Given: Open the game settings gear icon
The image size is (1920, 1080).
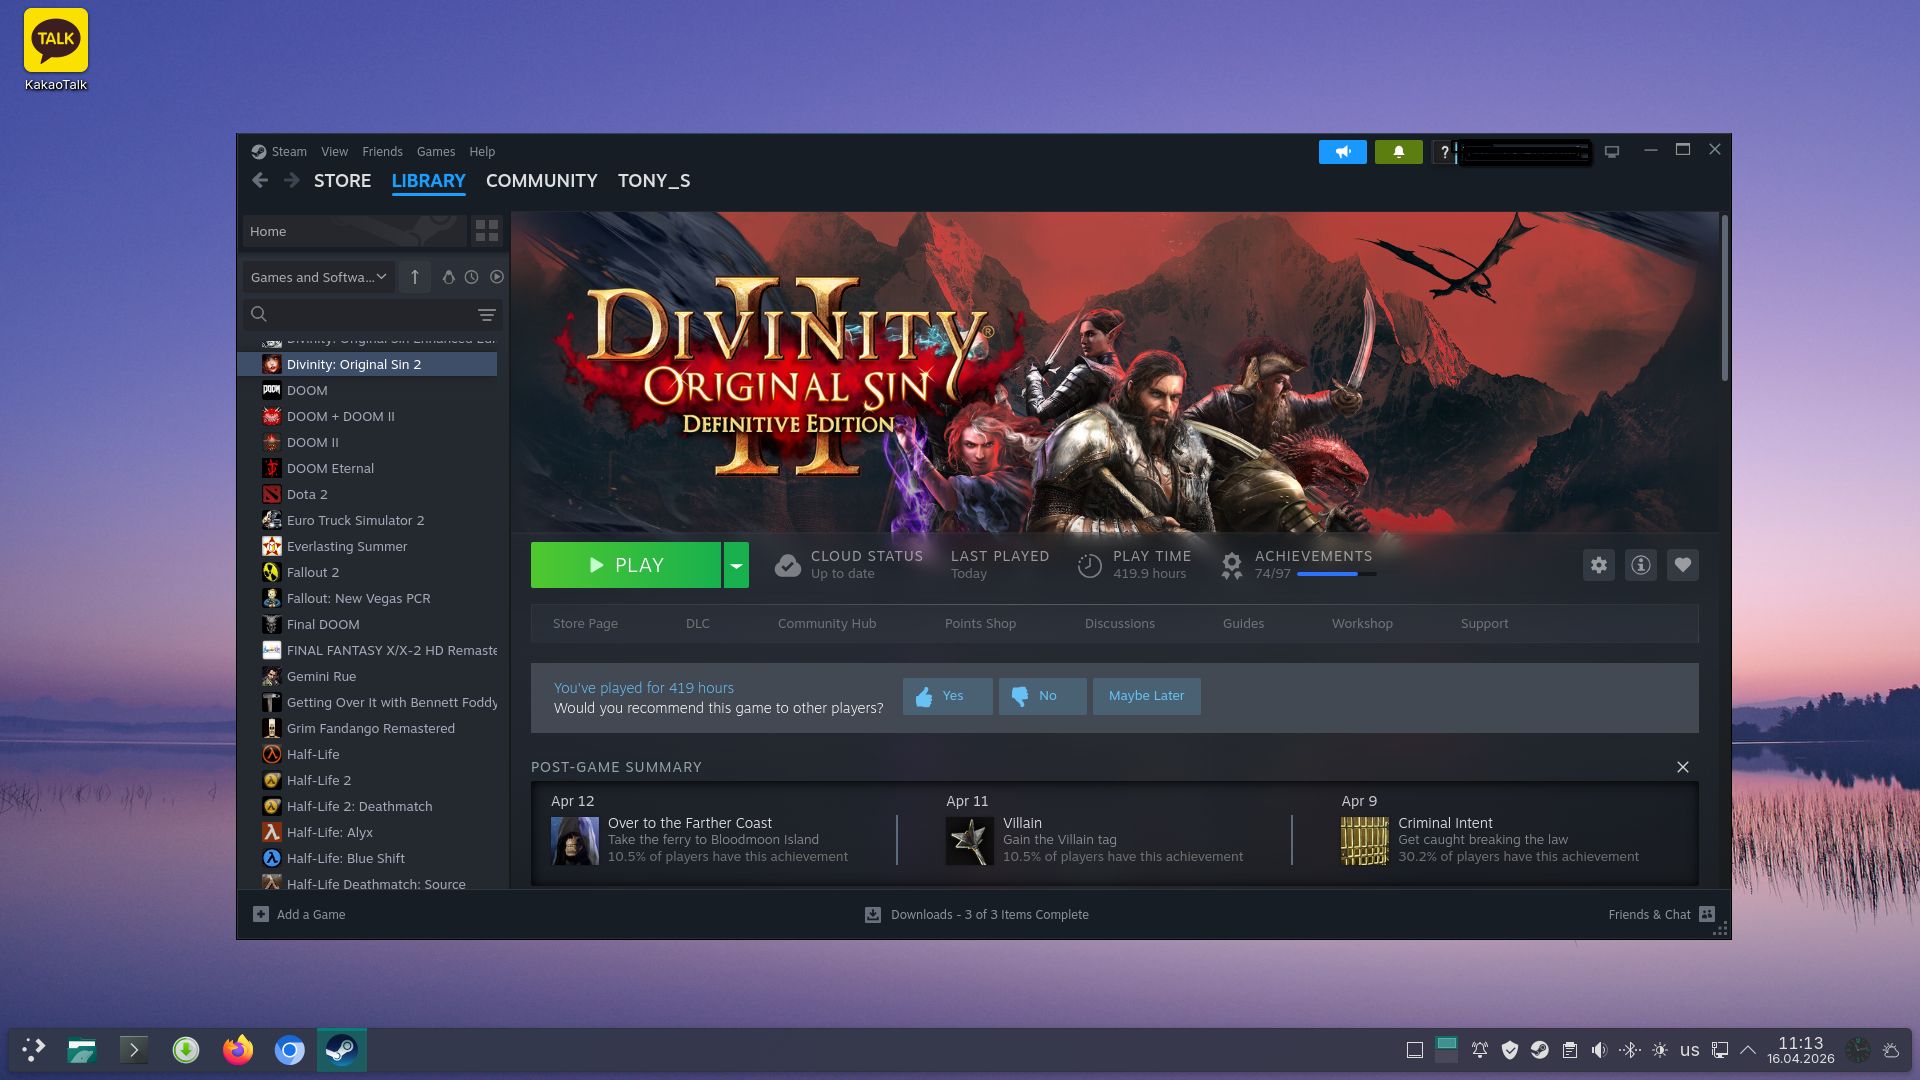Looking at the screenshot, I should [1598, 565].
